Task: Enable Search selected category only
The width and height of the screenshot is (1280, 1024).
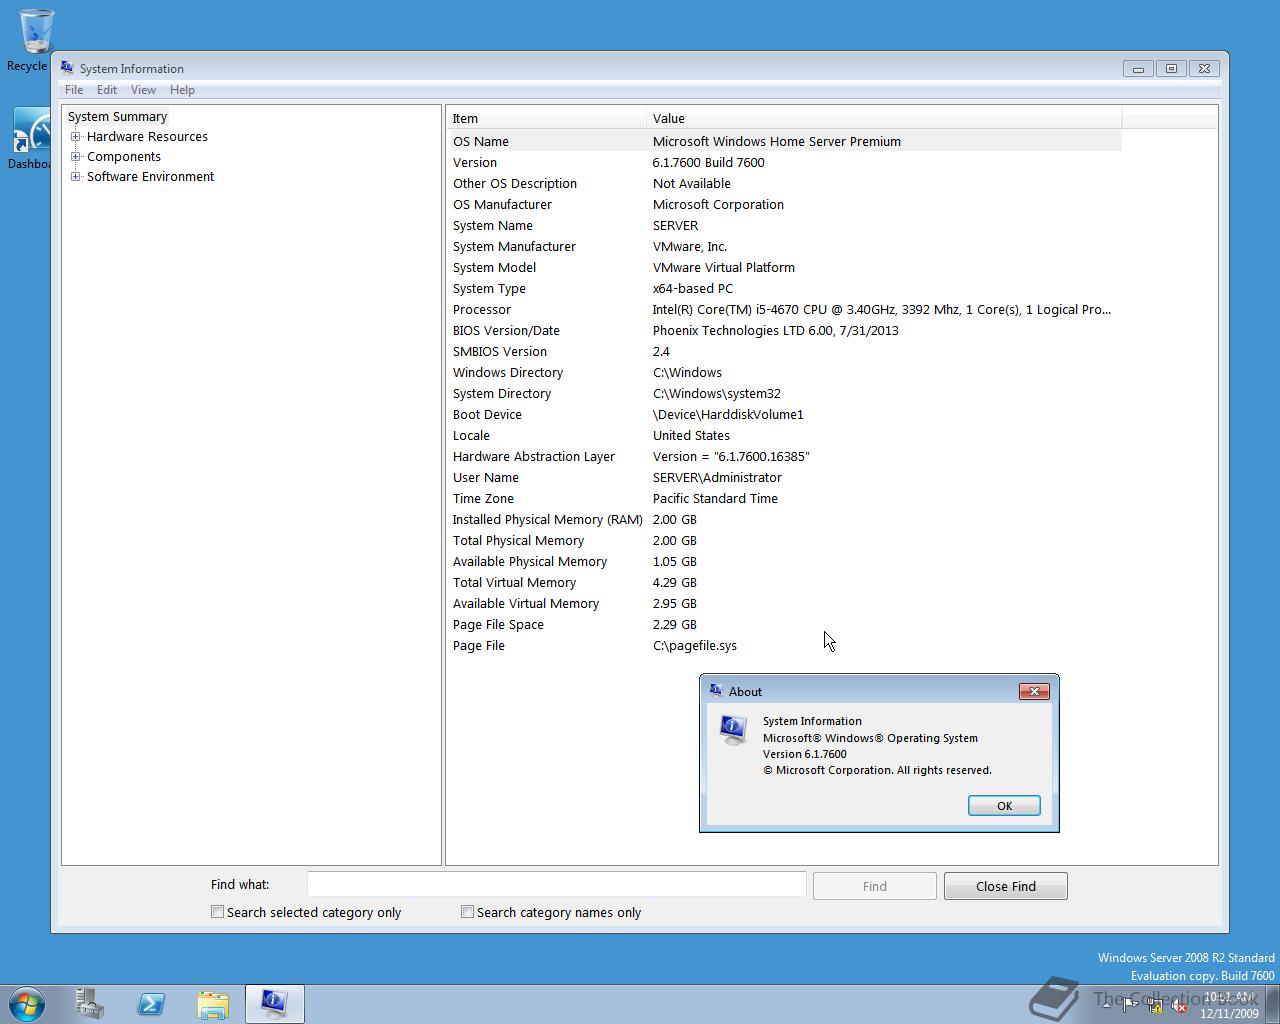Action: [x=217, y=912]
